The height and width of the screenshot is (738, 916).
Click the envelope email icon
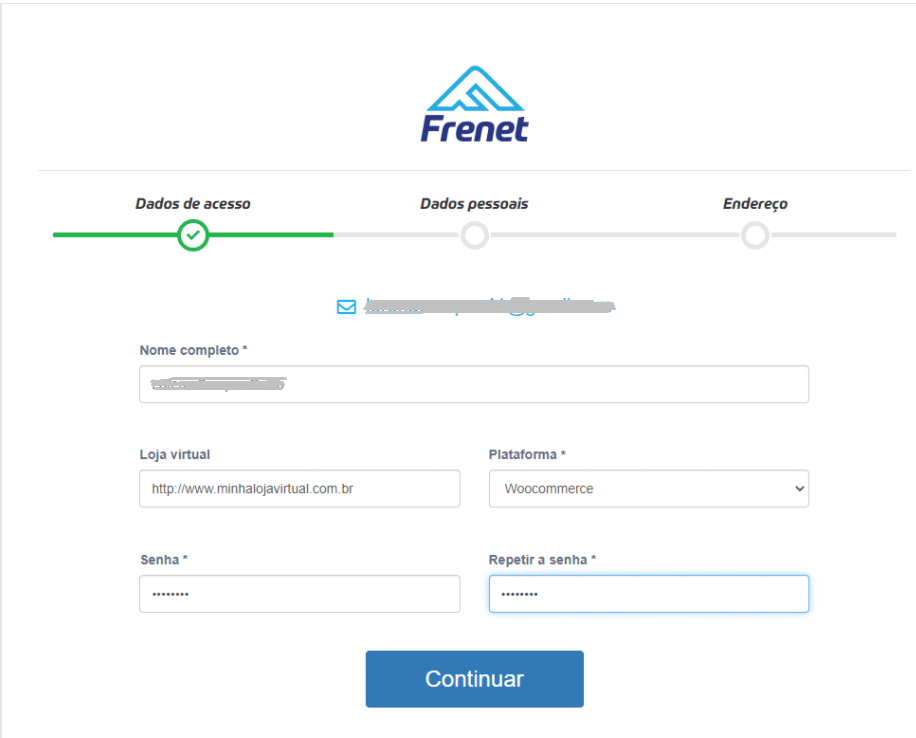tap(346, 307)
